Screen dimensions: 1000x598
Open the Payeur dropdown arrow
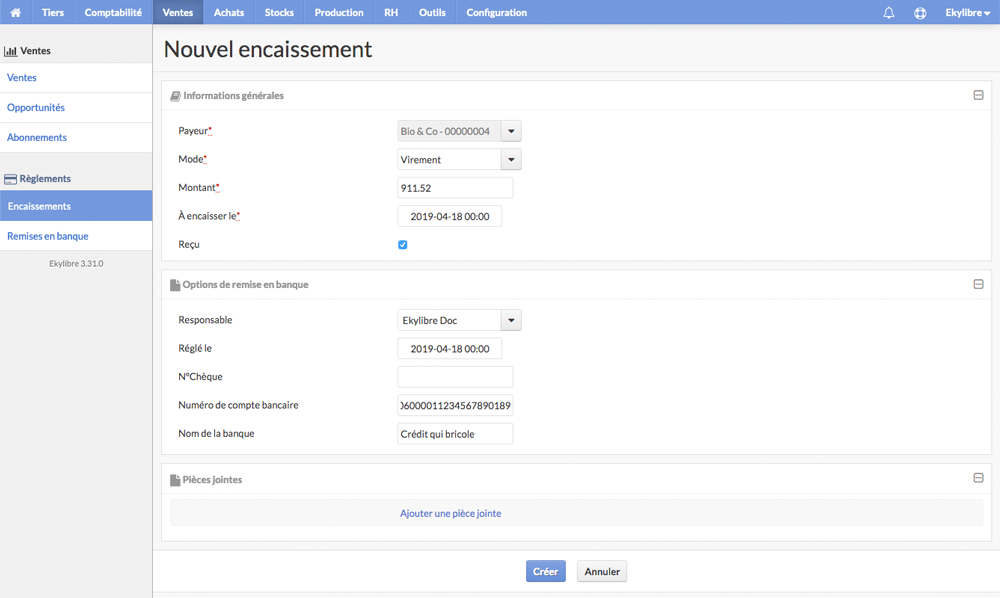[x=511, y=131]
